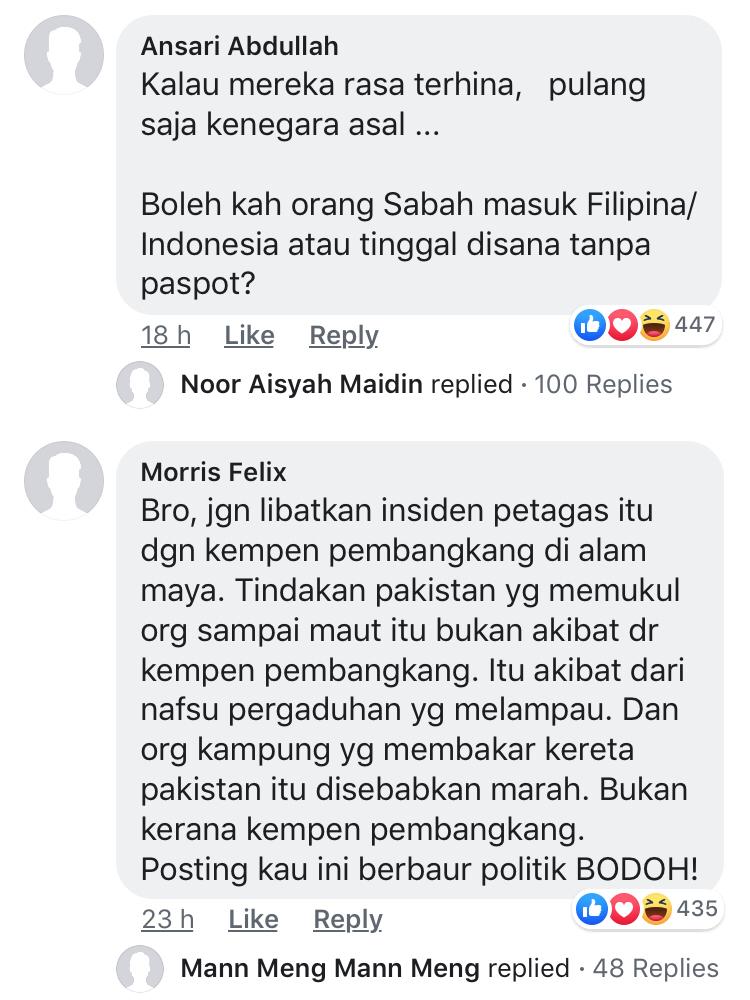Expand the 100 Replies thread
Viewport: 750px width, 1000px height.
pyautogui.click(x=603, y=385)
